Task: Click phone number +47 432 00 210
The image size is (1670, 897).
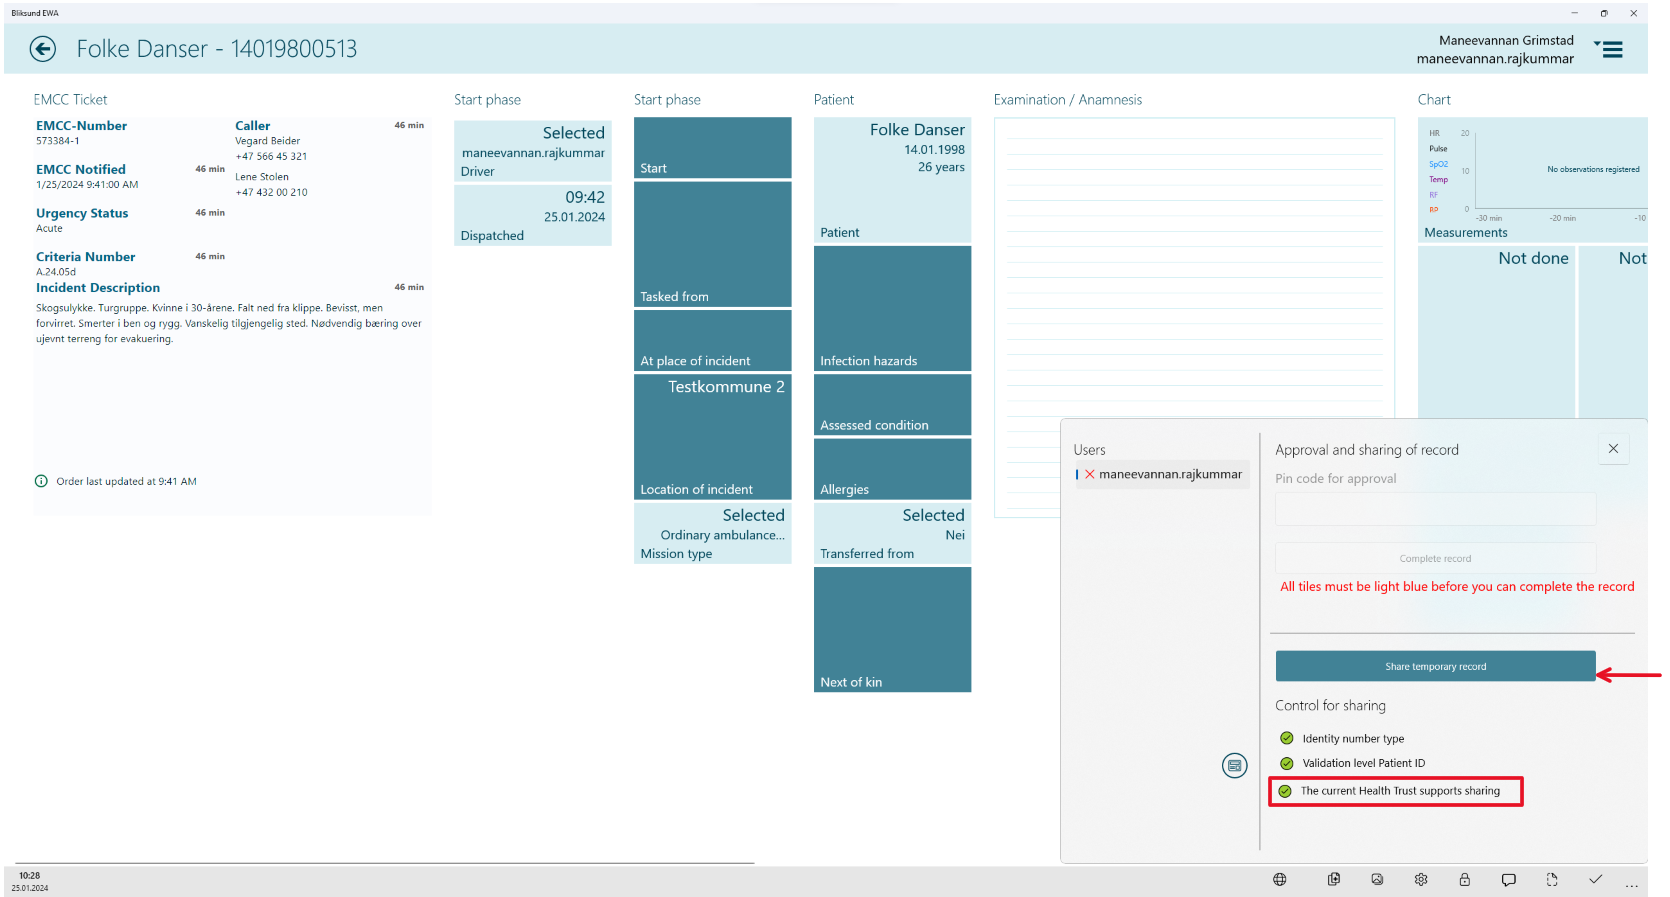Action: tap(271, 192)
